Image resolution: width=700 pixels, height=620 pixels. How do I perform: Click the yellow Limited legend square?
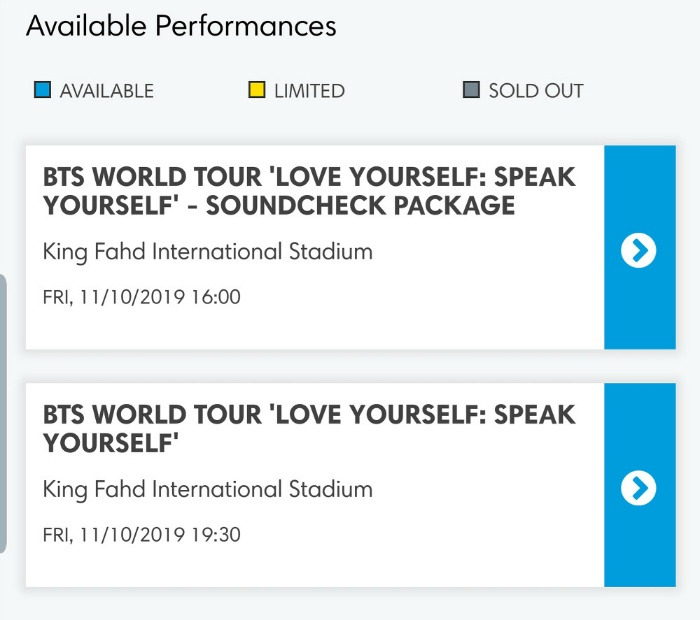(257, 89)
